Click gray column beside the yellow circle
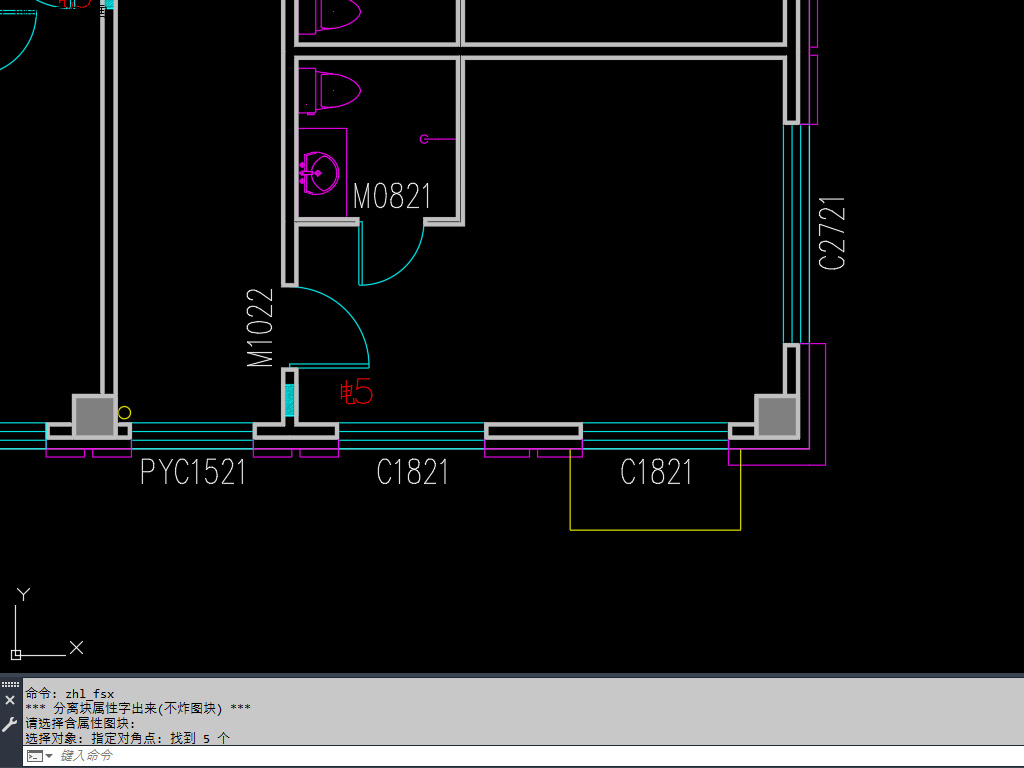The image size is (1024, 768). [95, 415]
